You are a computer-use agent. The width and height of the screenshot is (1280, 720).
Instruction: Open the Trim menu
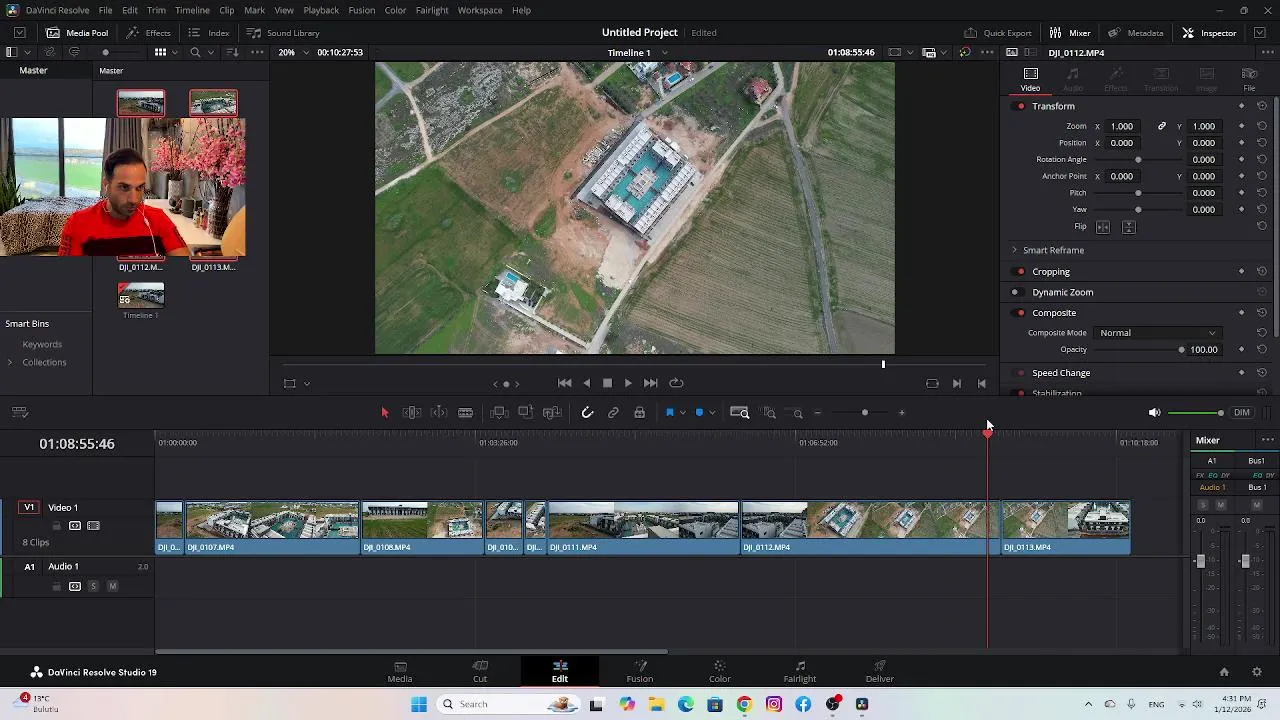click(156, 10)
